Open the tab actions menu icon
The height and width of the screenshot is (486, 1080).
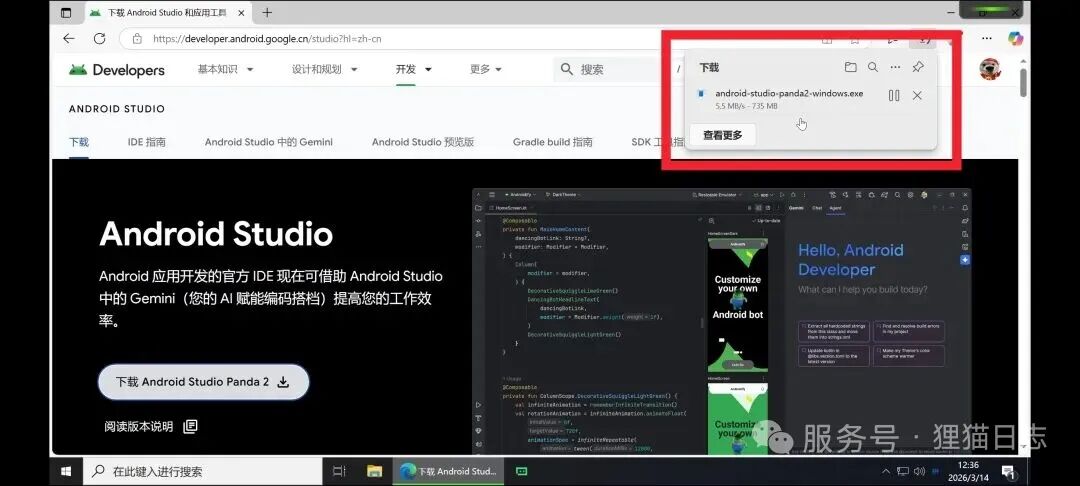click(66, 12)
